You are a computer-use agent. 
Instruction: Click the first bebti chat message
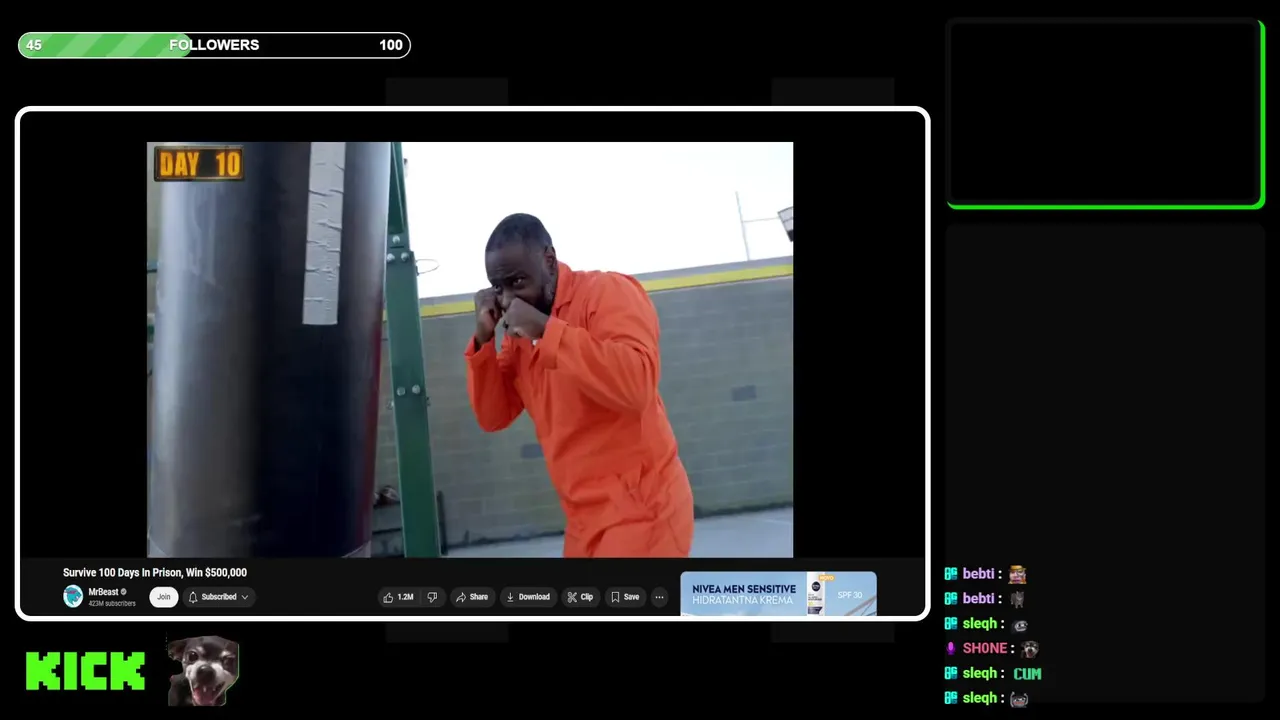click(x=986, y=574)
